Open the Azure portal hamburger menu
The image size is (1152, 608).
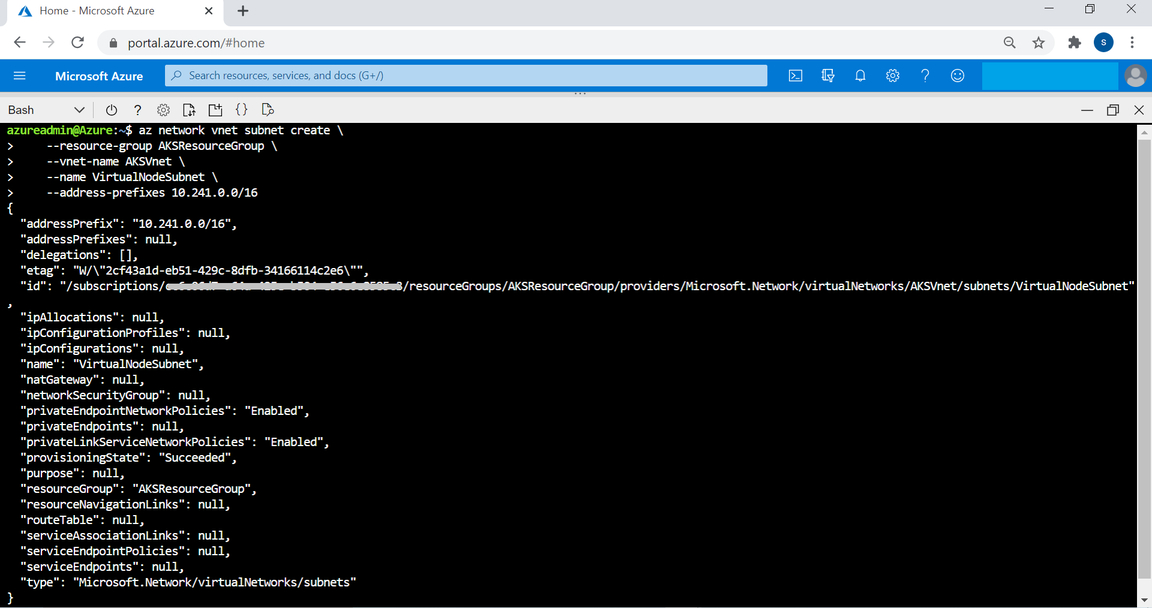[x=19, y=76]
